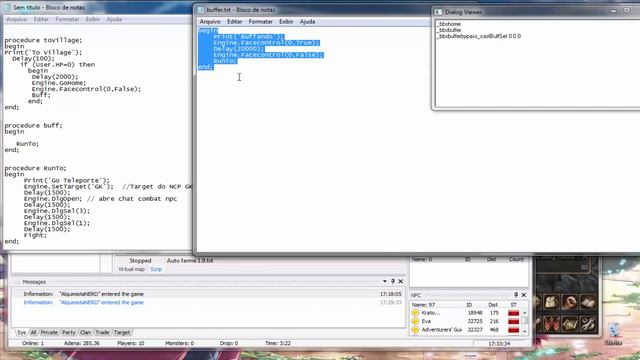640x360 pixels.
Task: Switch to the Trade messages tab
Action: click(102, 333)
